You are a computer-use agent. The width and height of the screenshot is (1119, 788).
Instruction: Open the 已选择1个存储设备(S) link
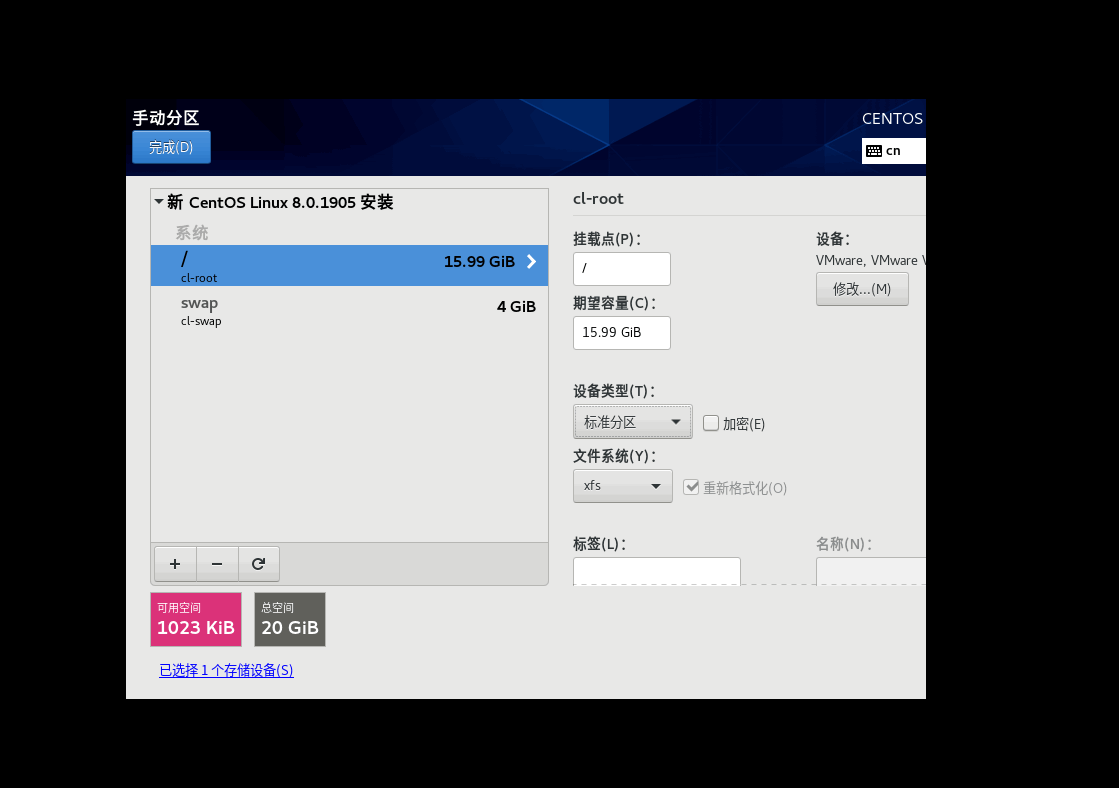pyautogui.click(x=226, y=670)
